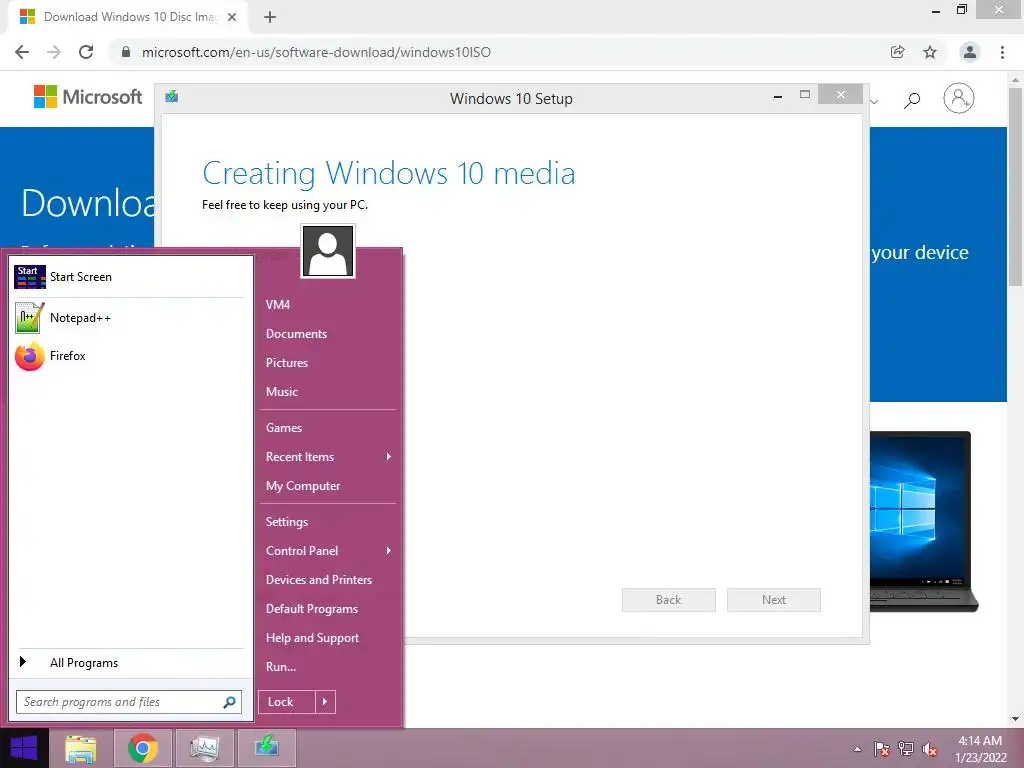The height and width of the screenshot is (768, 1024).
Task: Bookmark this page with the star icon
Action: [930, 52]
